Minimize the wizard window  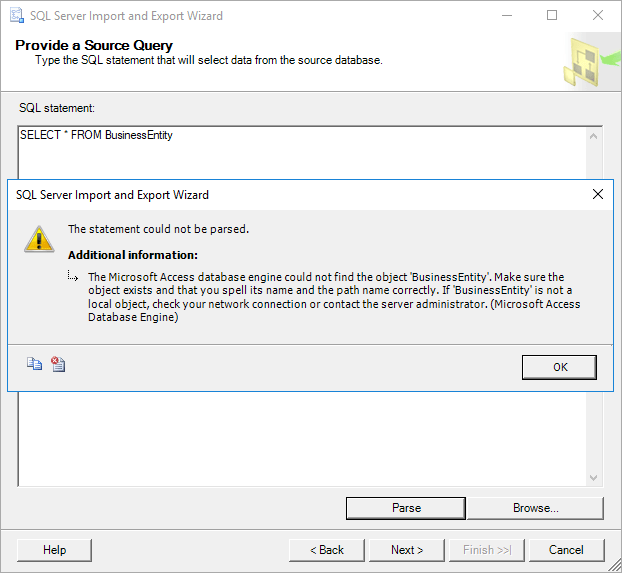(x=507, y=15)
